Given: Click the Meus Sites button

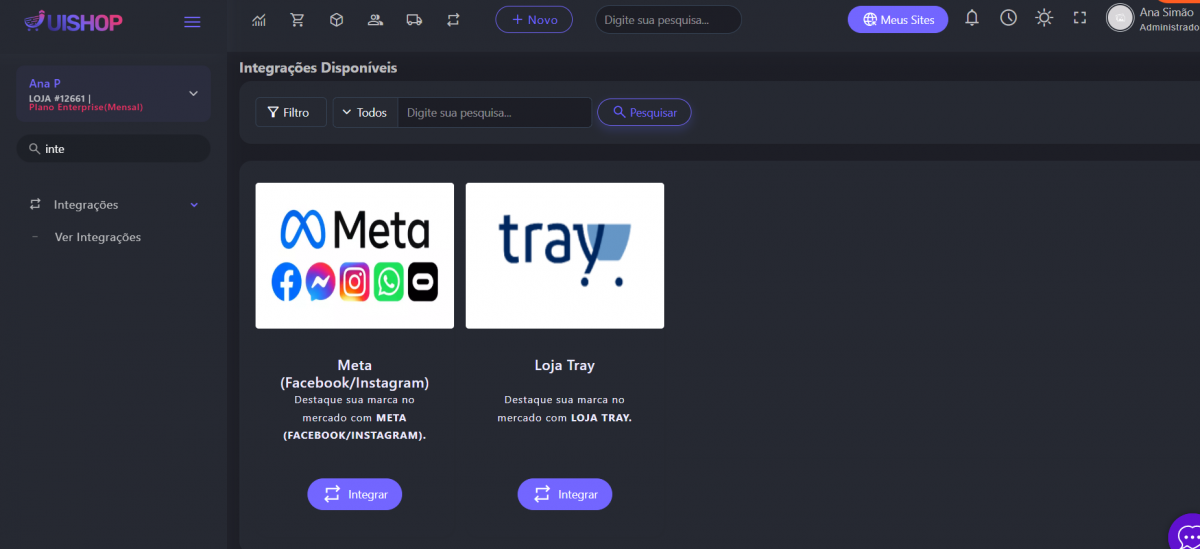Looking at the screenshot, I should pos(897,20).
